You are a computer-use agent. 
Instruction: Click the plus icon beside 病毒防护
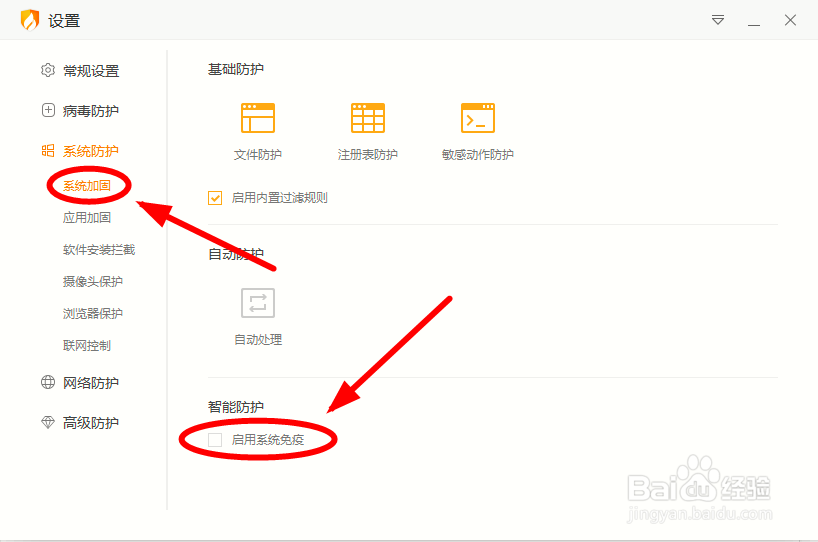coord(48,110)
